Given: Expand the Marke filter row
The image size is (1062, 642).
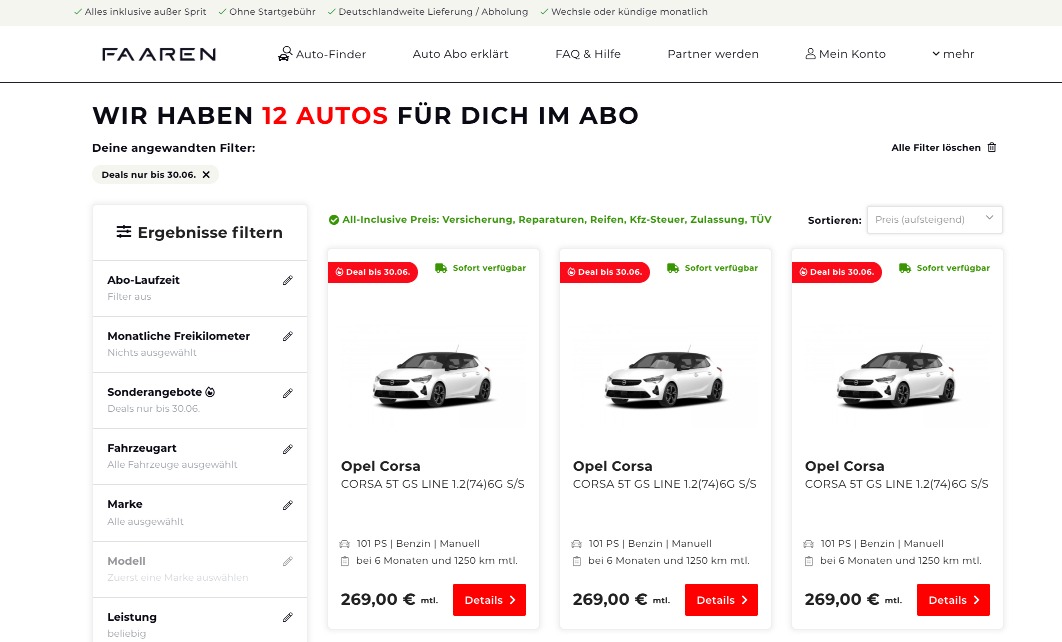Looking at the screenshot, I should [200, 513].
